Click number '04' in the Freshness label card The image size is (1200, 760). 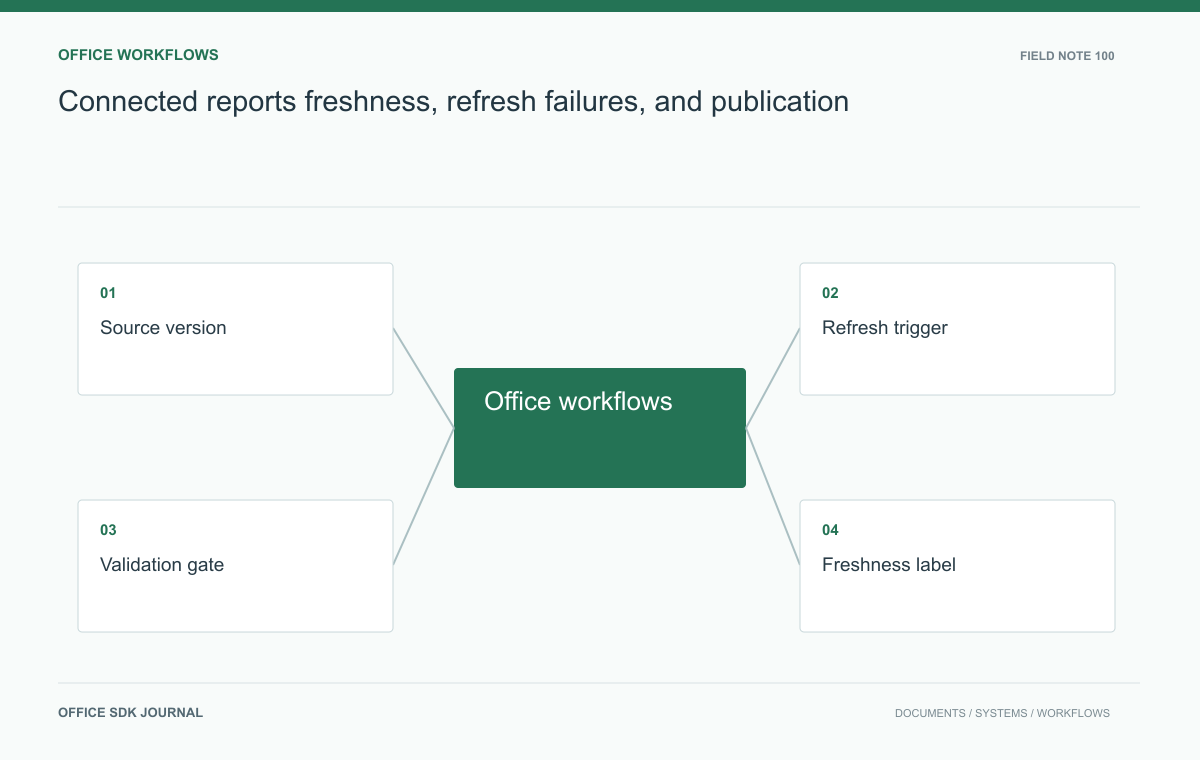point(830,530)
